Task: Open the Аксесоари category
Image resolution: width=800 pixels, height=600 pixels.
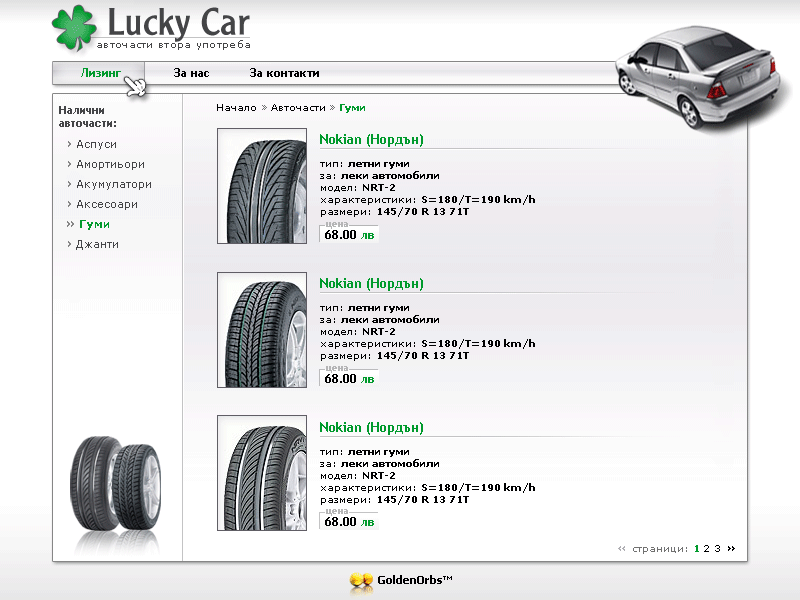Action: [x=107, y=204]
